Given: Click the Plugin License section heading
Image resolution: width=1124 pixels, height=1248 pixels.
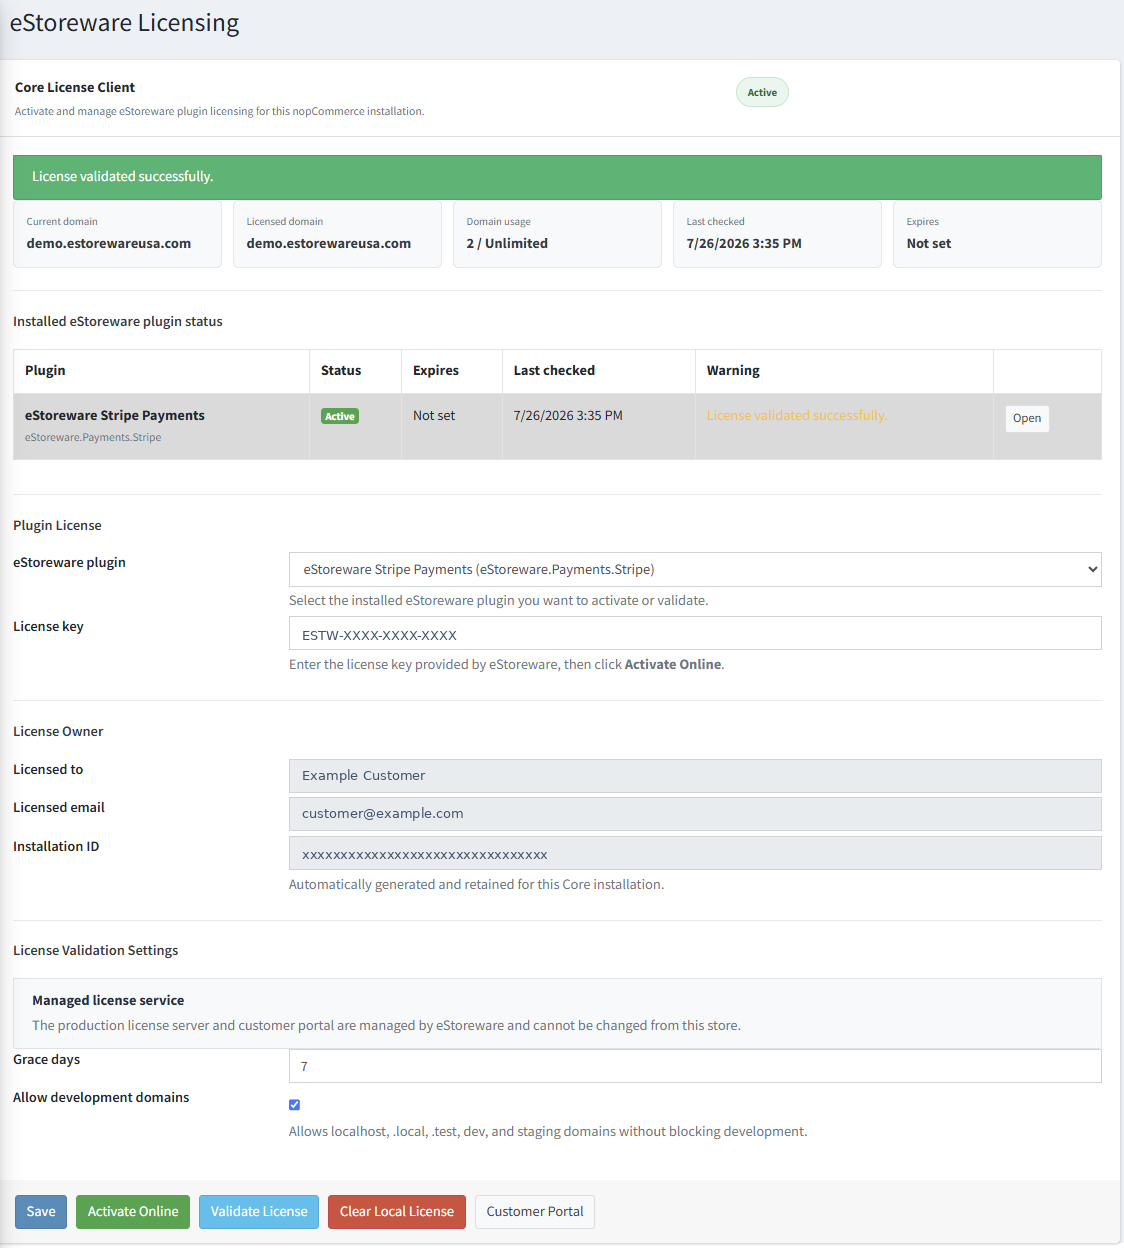Looking at the screenshot, I should coord(57,525).
